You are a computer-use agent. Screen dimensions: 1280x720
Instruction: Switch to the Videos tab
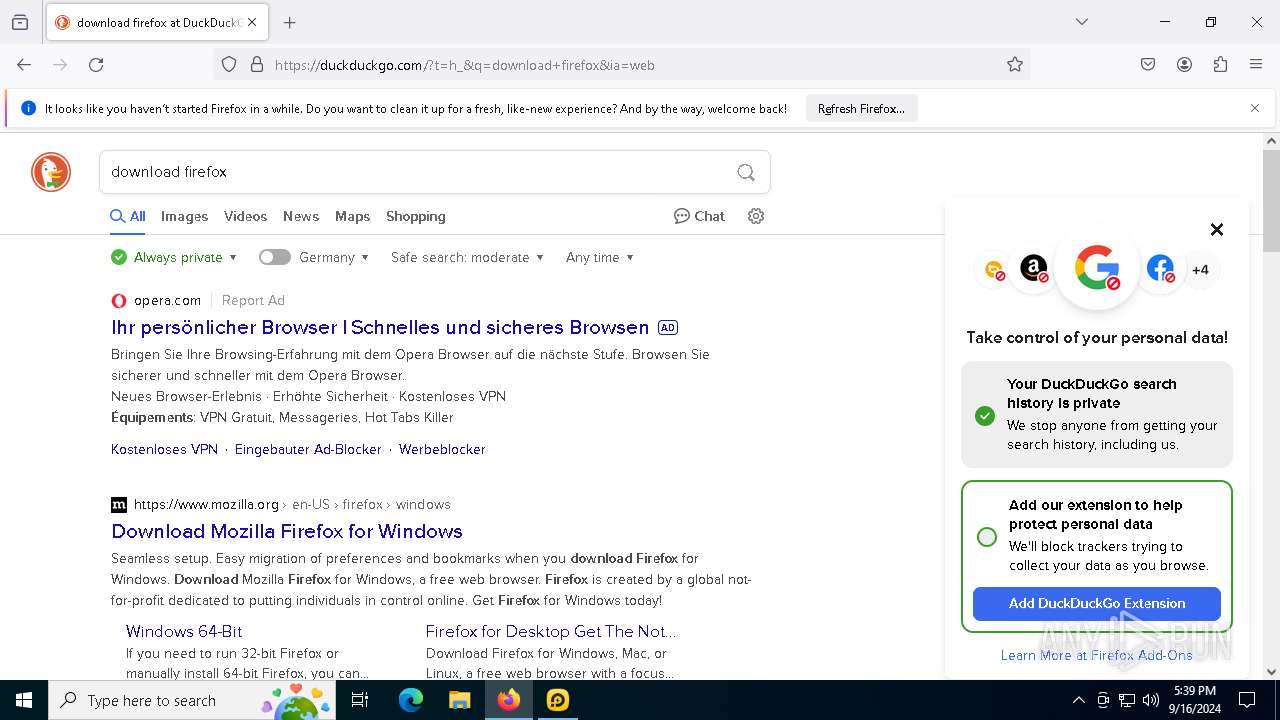point(245,216)
